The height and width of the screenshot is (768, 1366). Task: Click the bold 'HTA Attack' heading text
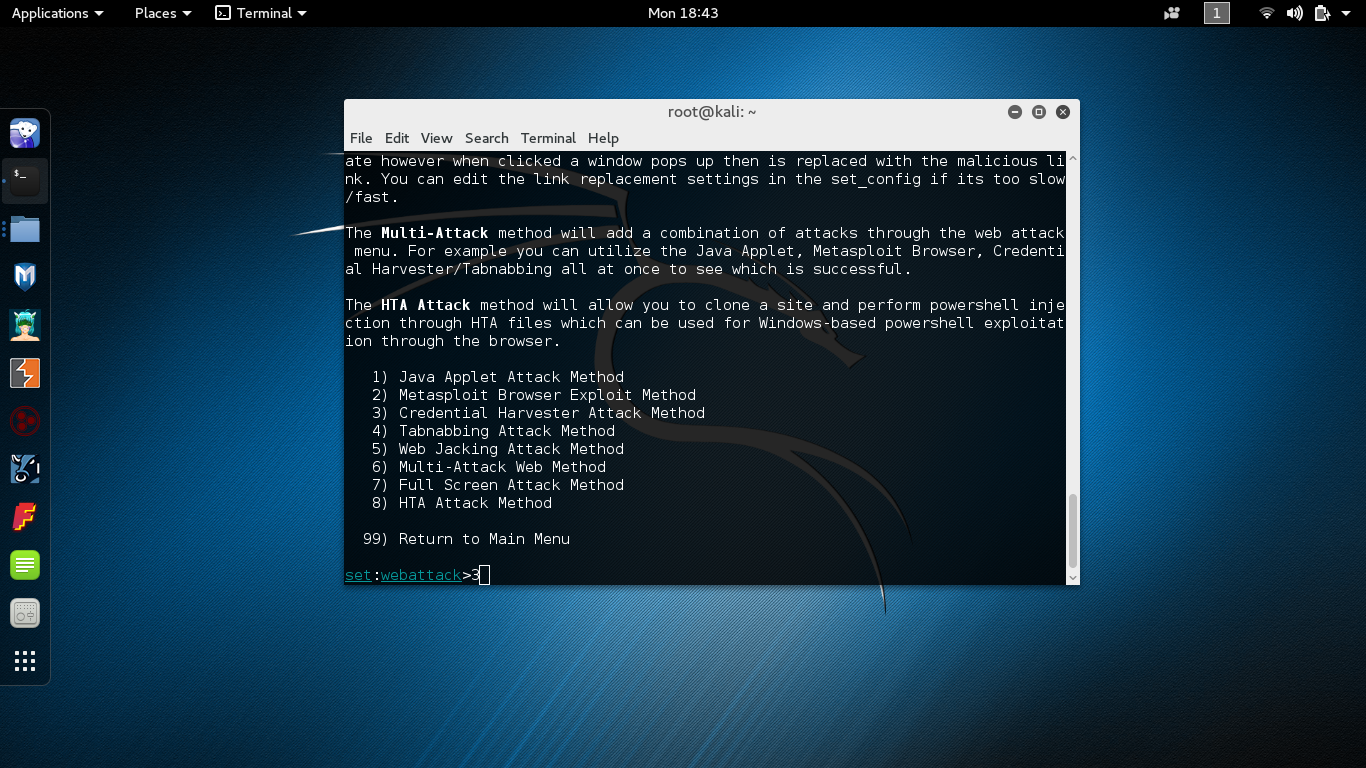click(426, 305)
